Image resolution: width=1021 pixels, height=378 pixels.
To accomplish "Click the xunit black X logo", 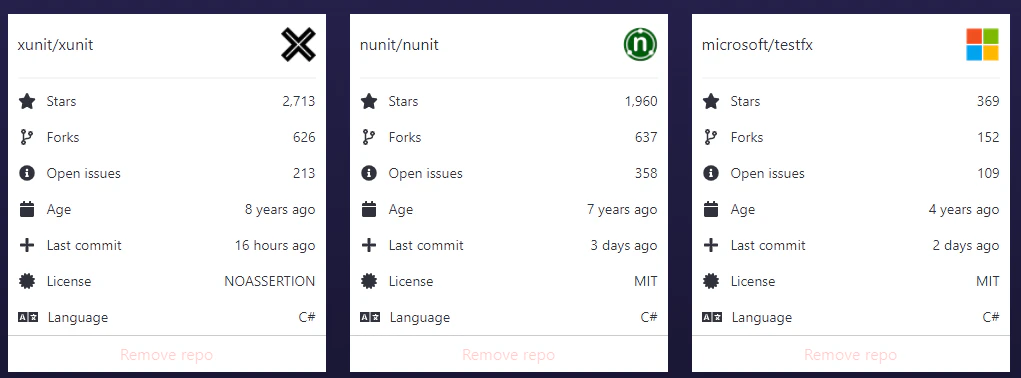I will coord(298,45).
